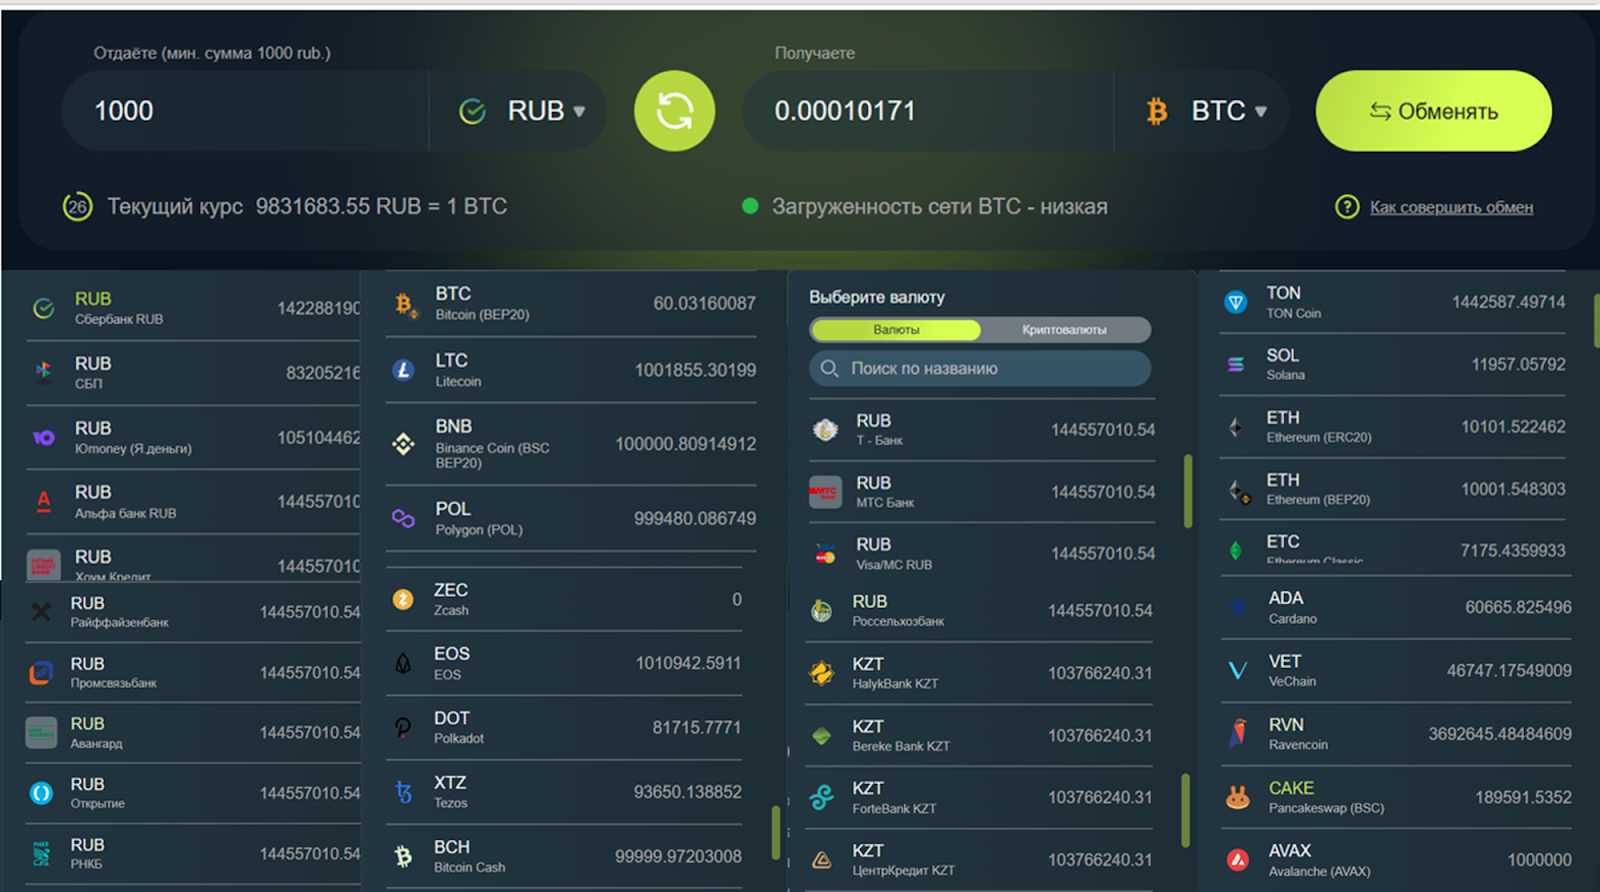Click the ЦентрКредит KZT logo icon
The height and width of the screenshot is (892, 1600).
[x=821, y=859]
